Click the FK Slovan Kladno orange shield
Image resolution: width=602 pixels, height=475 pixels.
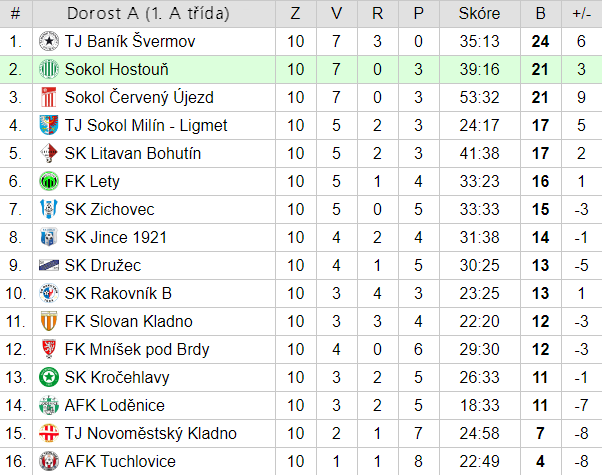(49, 321)
